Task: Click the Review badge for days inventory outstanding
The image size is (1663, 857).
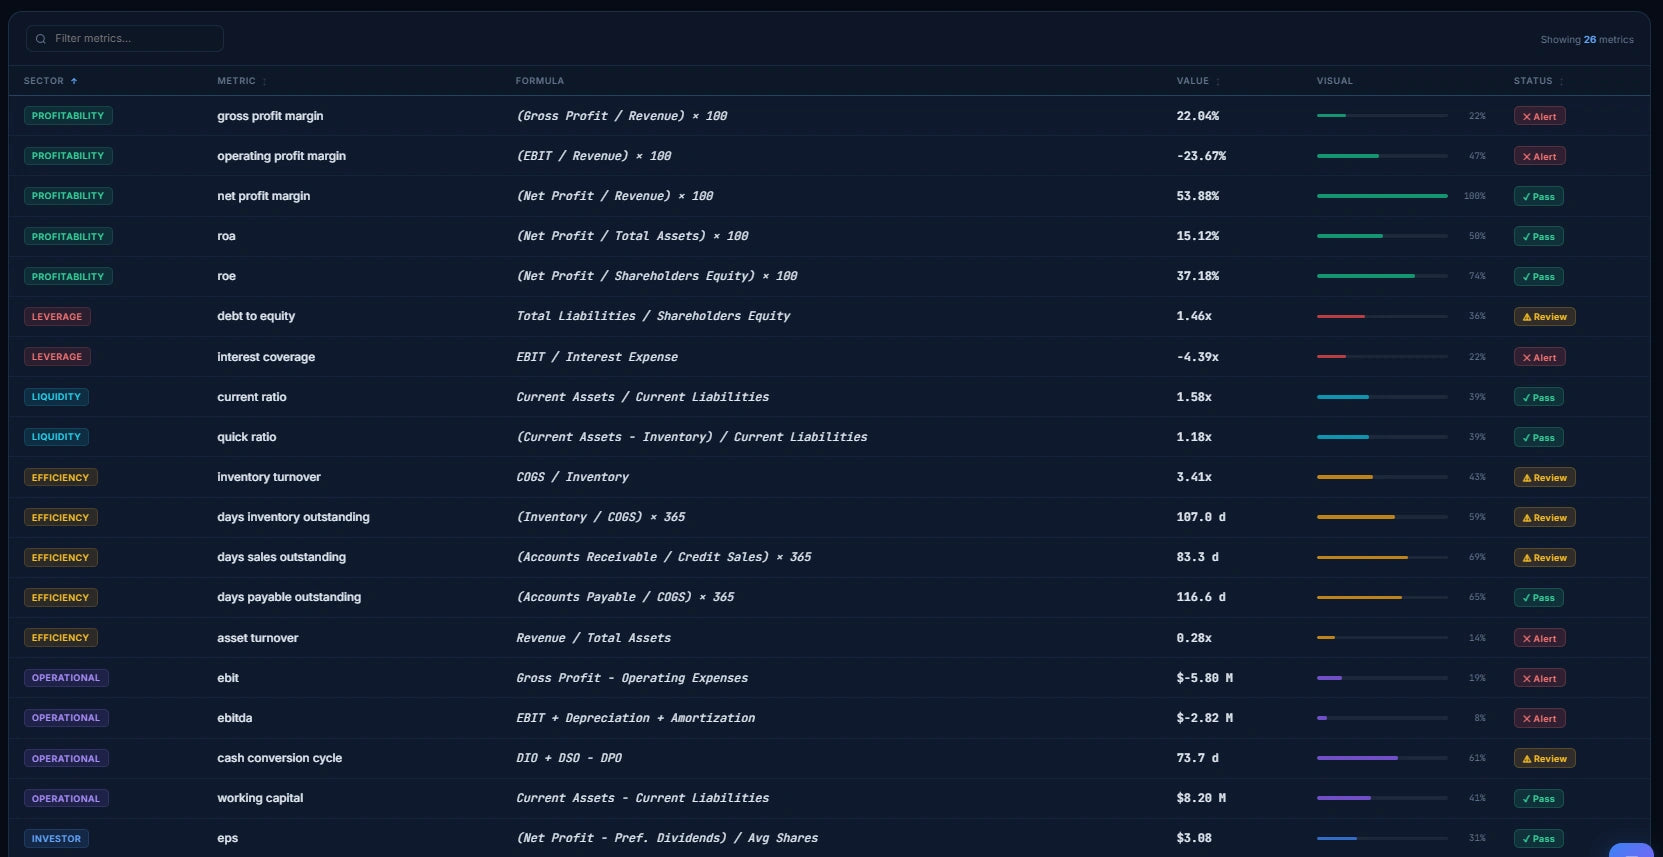Action: (x=1544, y=517)
